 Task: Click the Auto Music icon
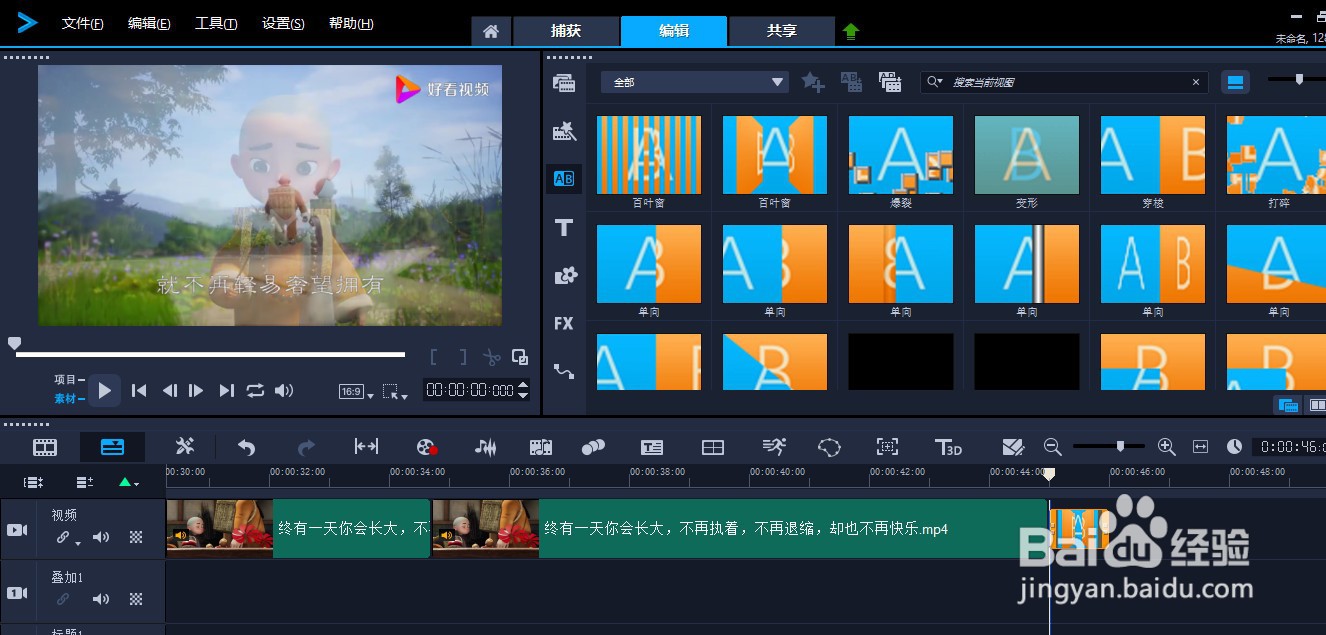(x=541, y=447)
